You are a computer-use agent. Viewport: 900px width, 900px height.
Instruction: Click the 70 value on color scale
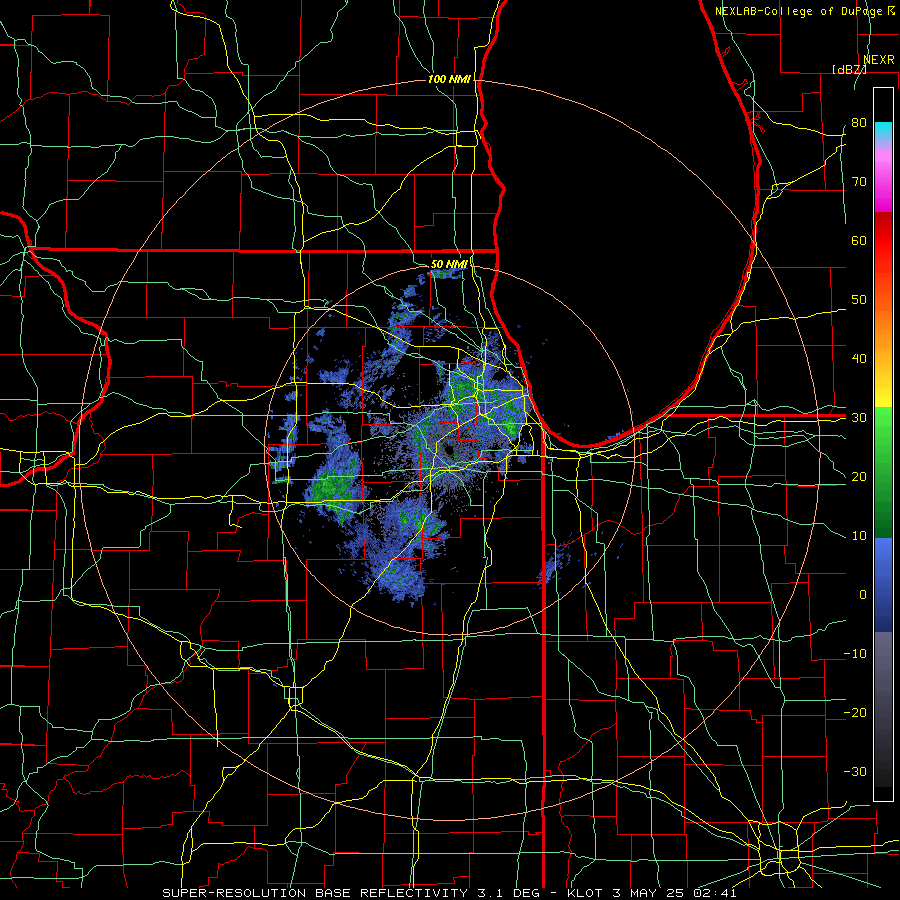coord(859,182)
